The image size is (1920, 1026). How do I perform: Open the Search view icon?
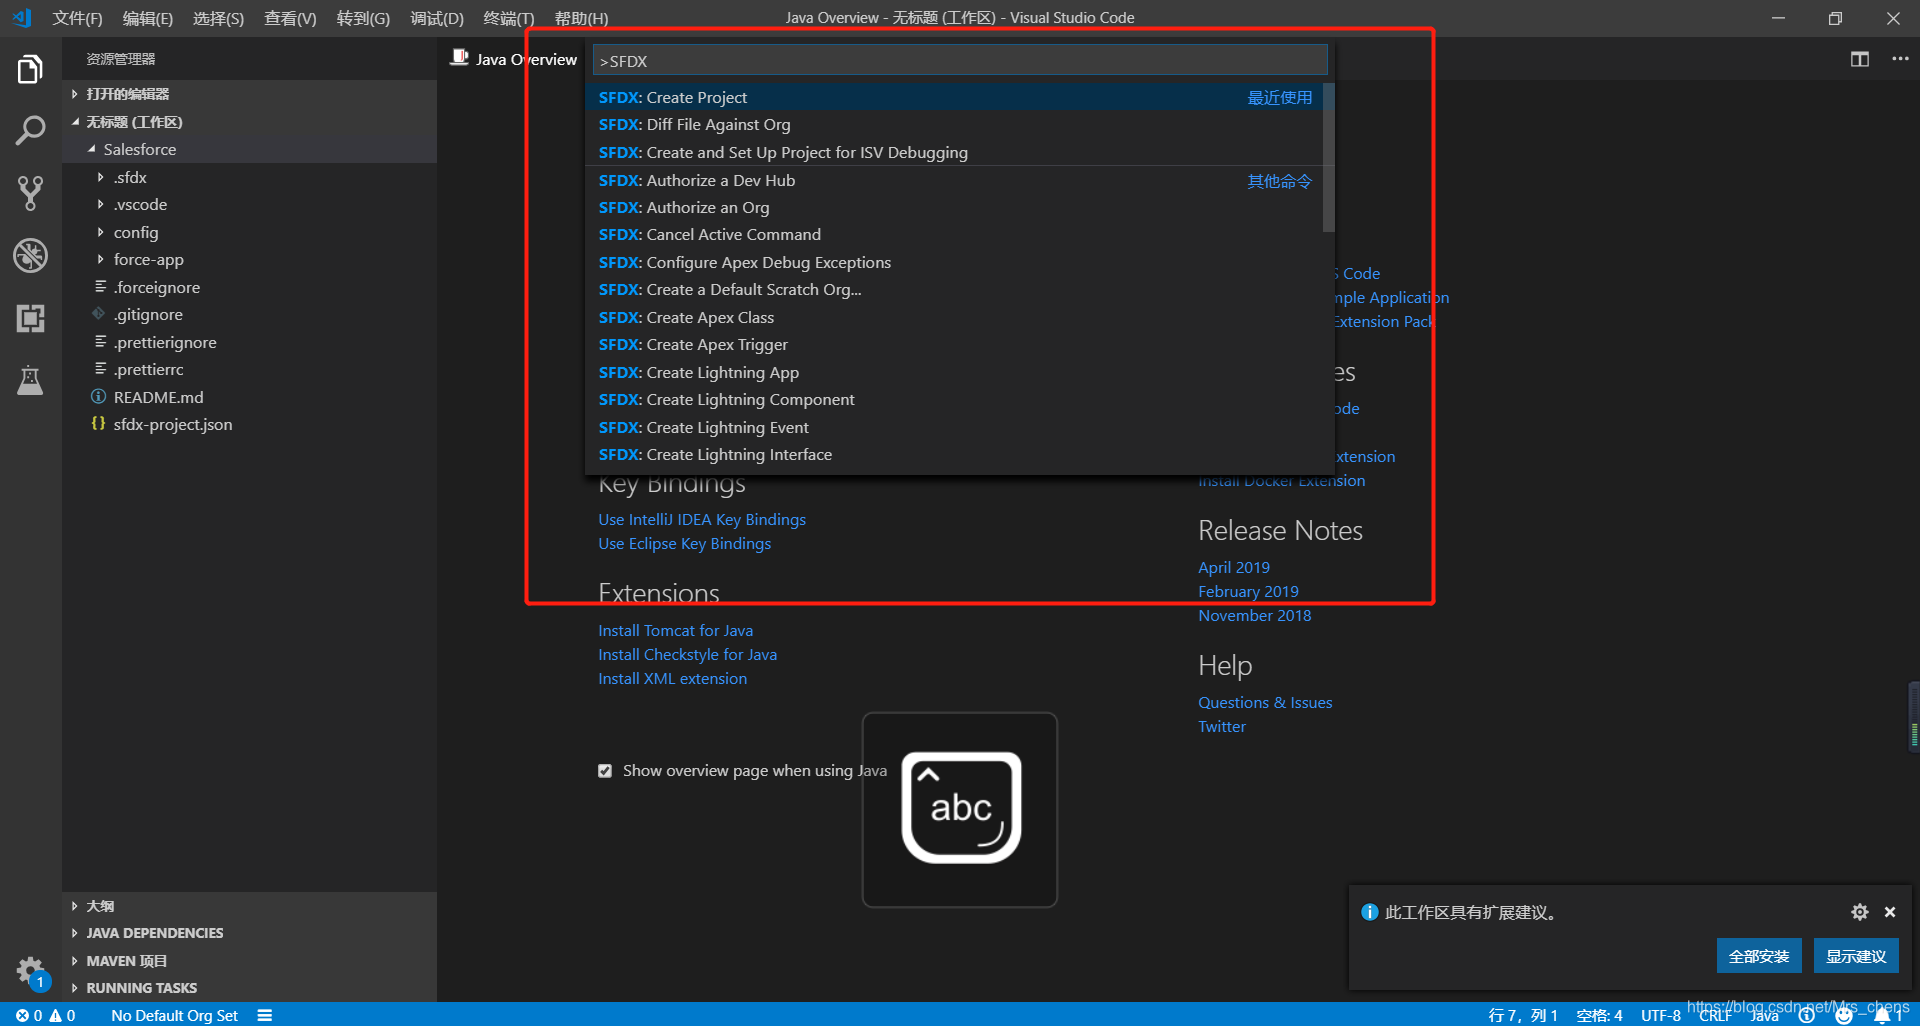[30, 130]
